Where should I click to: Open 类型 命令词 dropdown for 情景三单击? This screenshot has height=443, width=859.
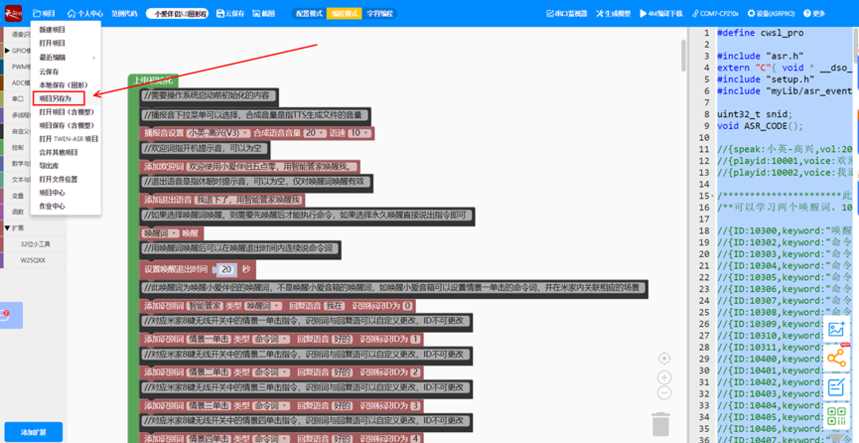point(271,406)
